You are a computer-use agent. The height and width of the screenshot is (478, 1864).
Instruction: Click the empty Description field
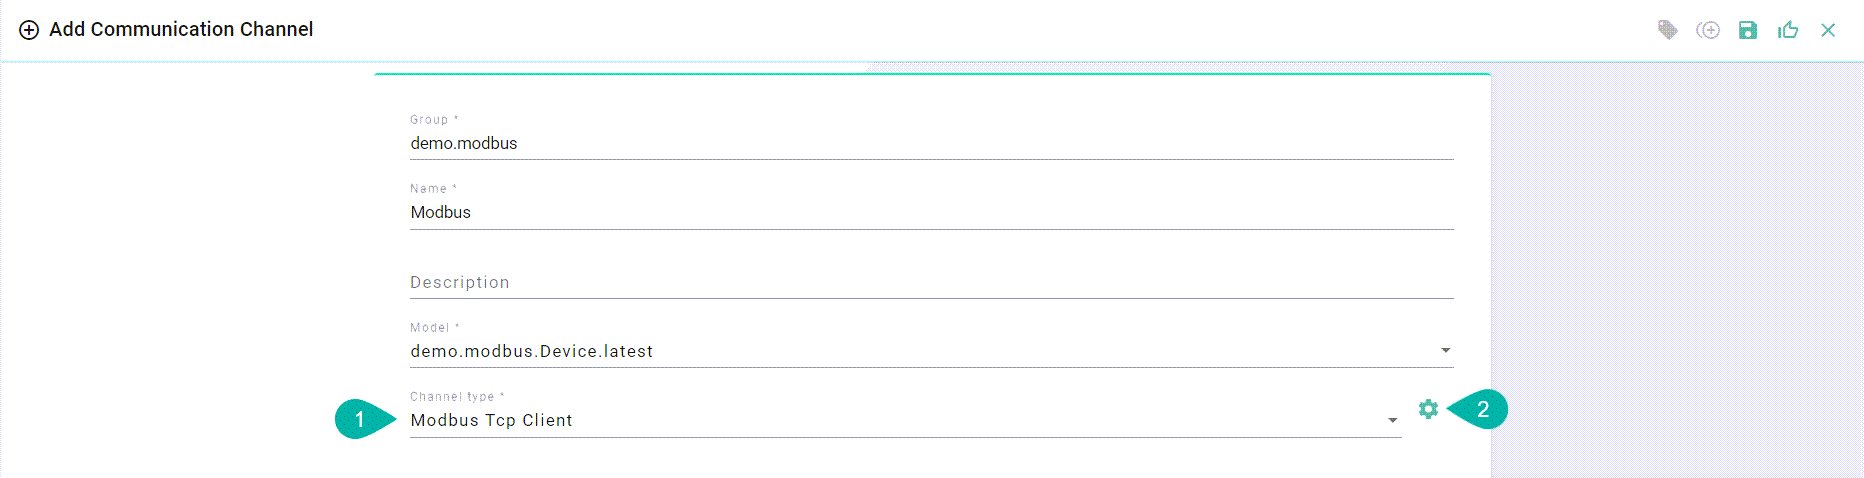click(930, 282)
